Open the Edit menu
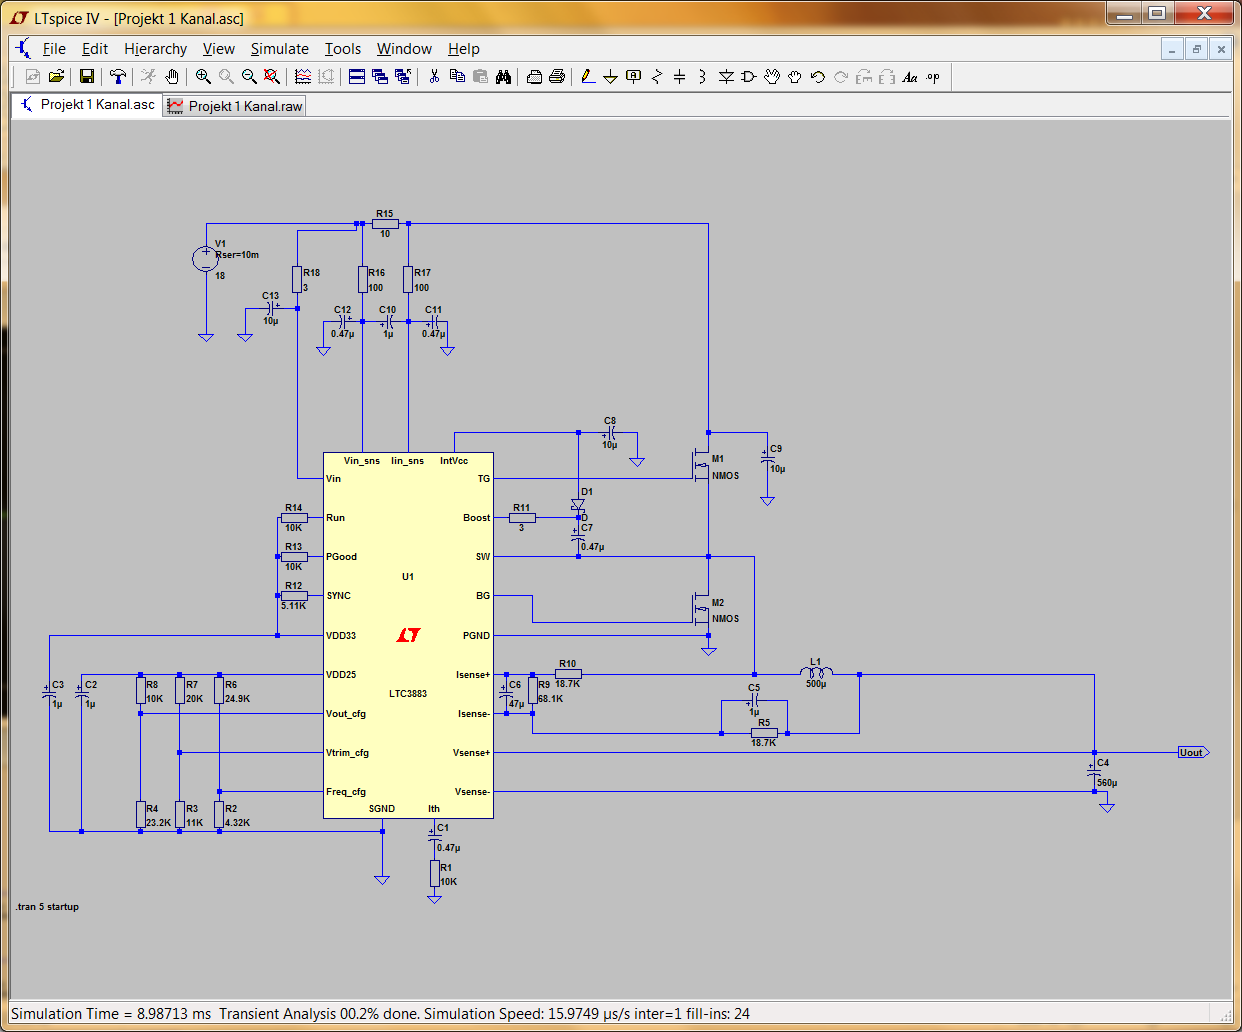Screen dimensions: 1242x1032 coord(95,49)
